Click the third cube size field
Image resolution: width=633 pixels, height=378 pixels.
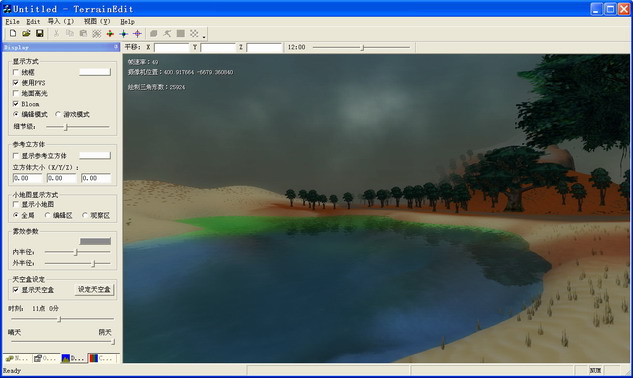click(96, 178)
